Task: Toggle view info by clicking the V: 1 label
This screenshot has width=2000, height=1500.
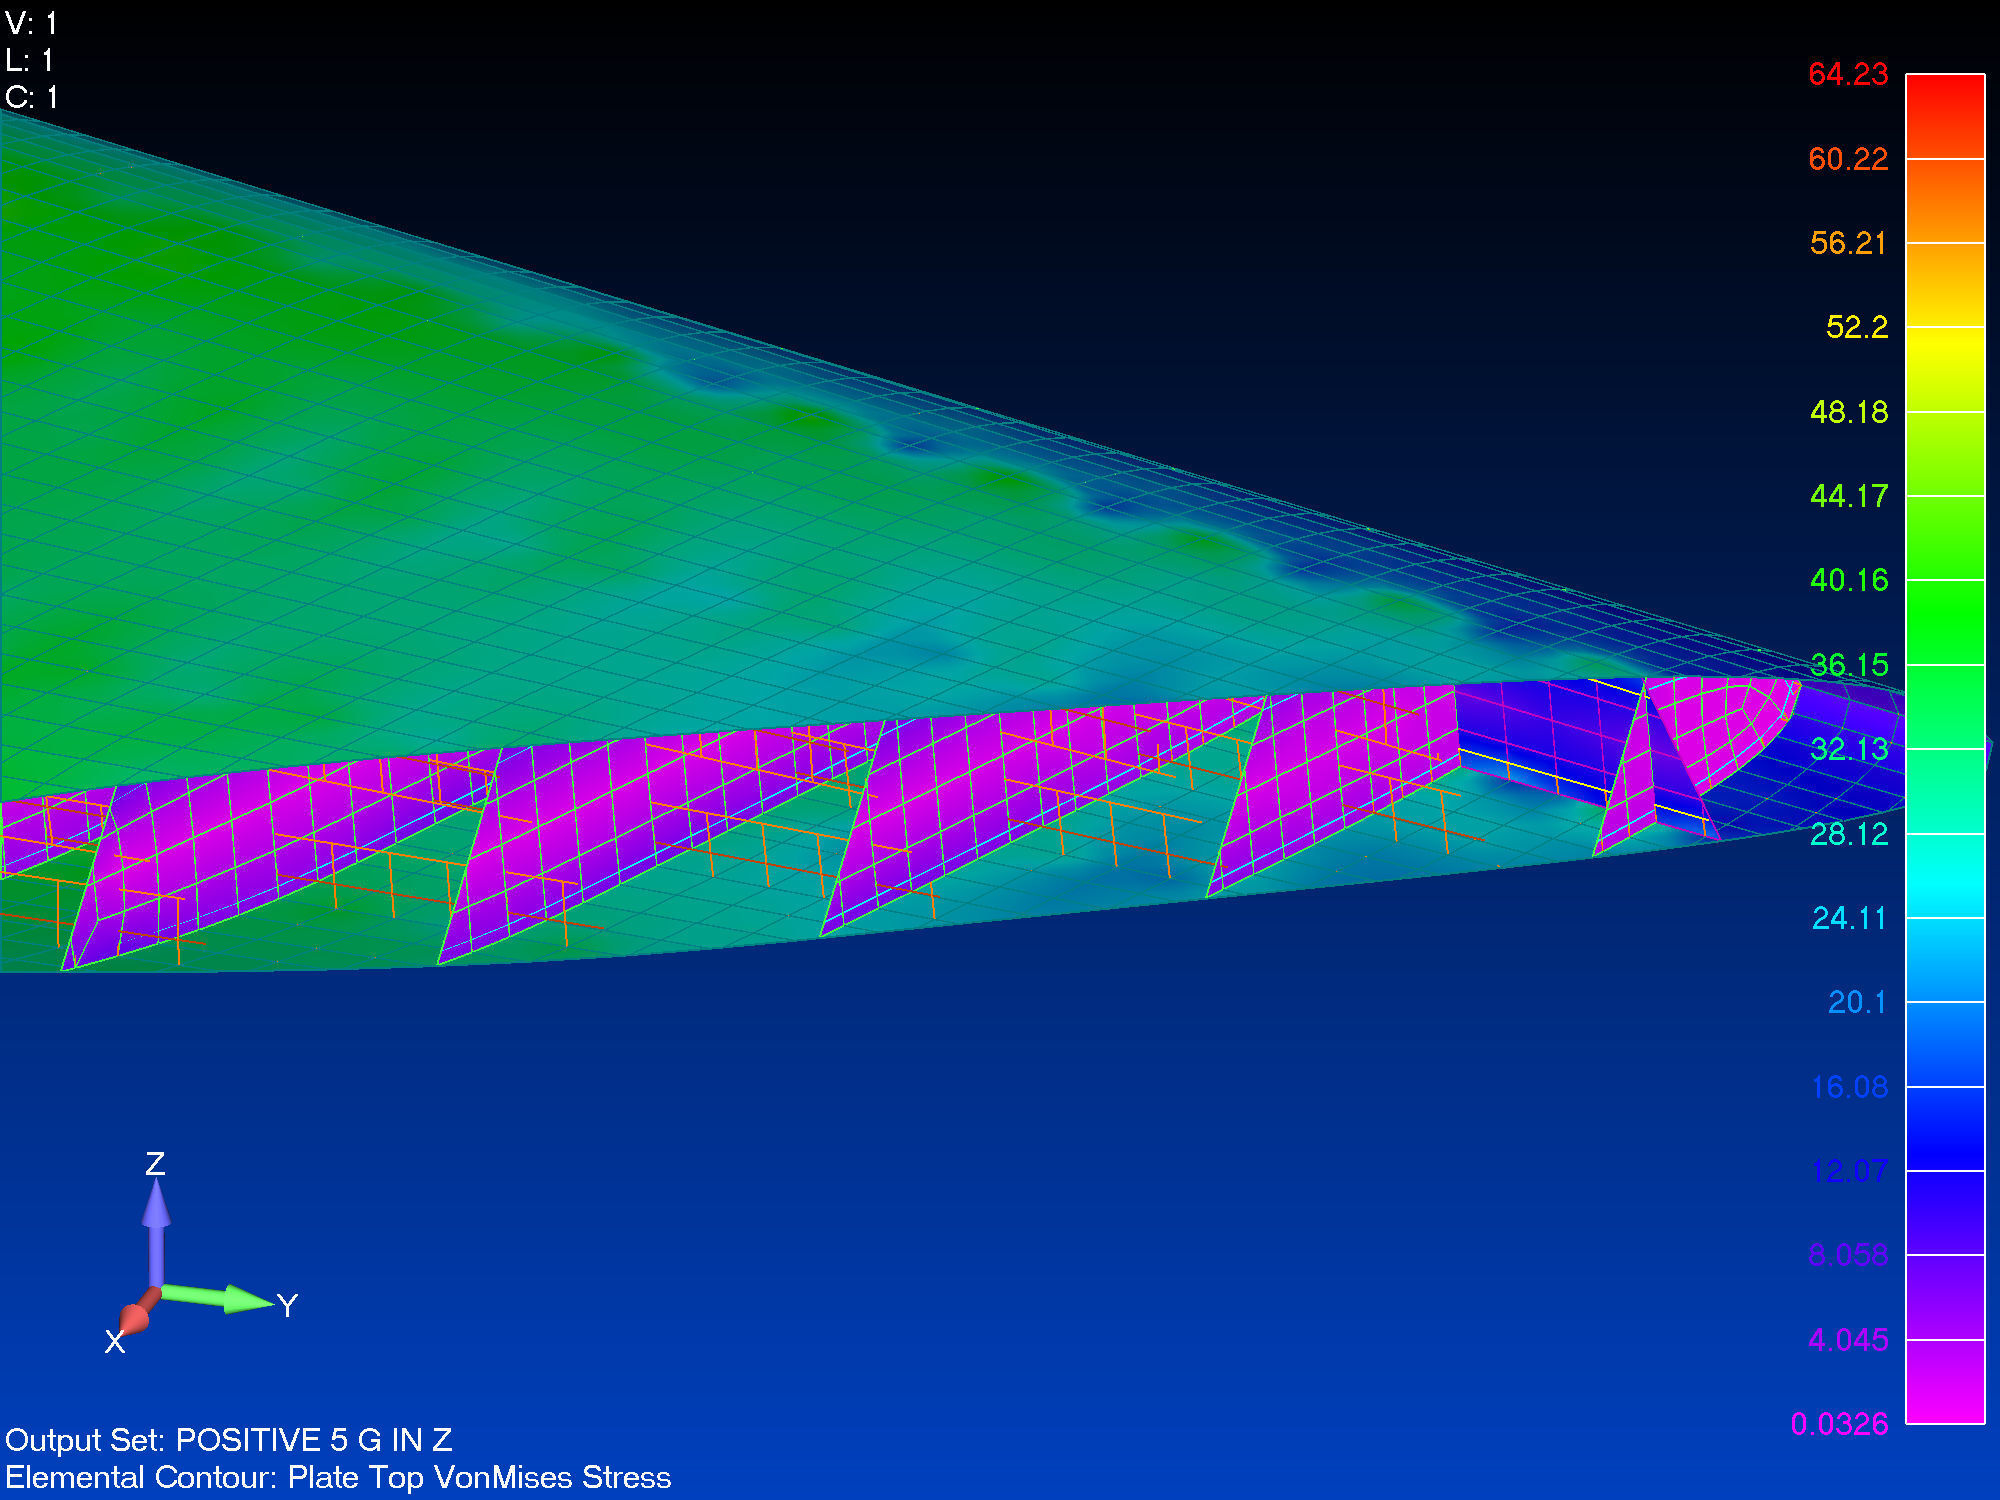Action: [30, 20]
